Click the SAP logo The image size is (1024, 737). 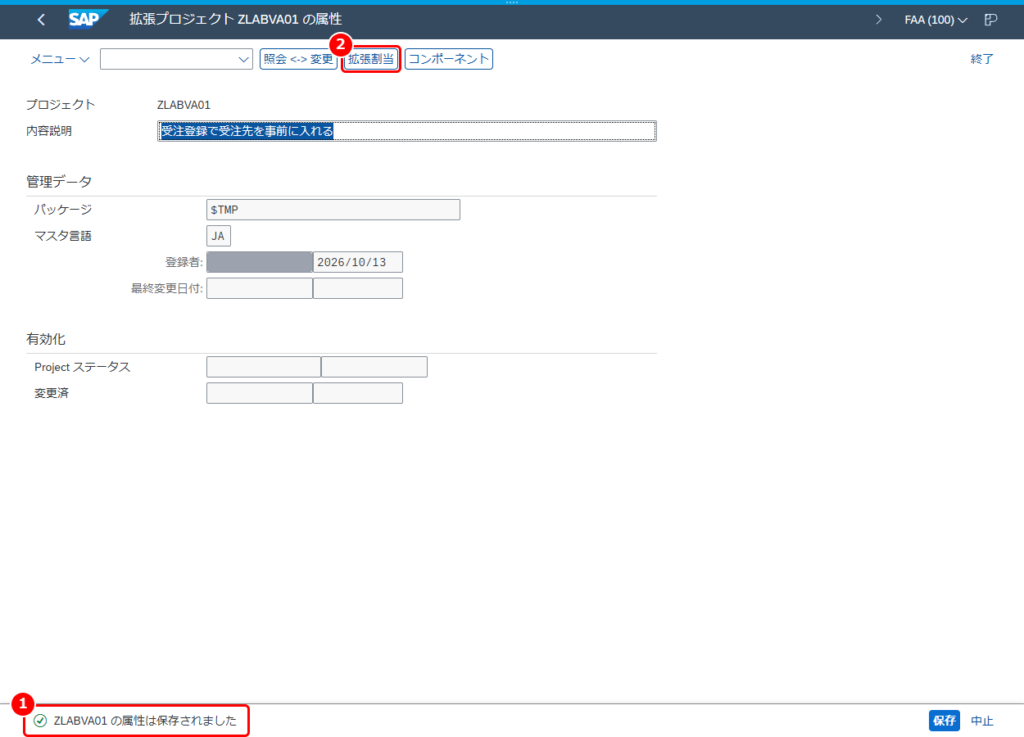click(x=88, y=20)
